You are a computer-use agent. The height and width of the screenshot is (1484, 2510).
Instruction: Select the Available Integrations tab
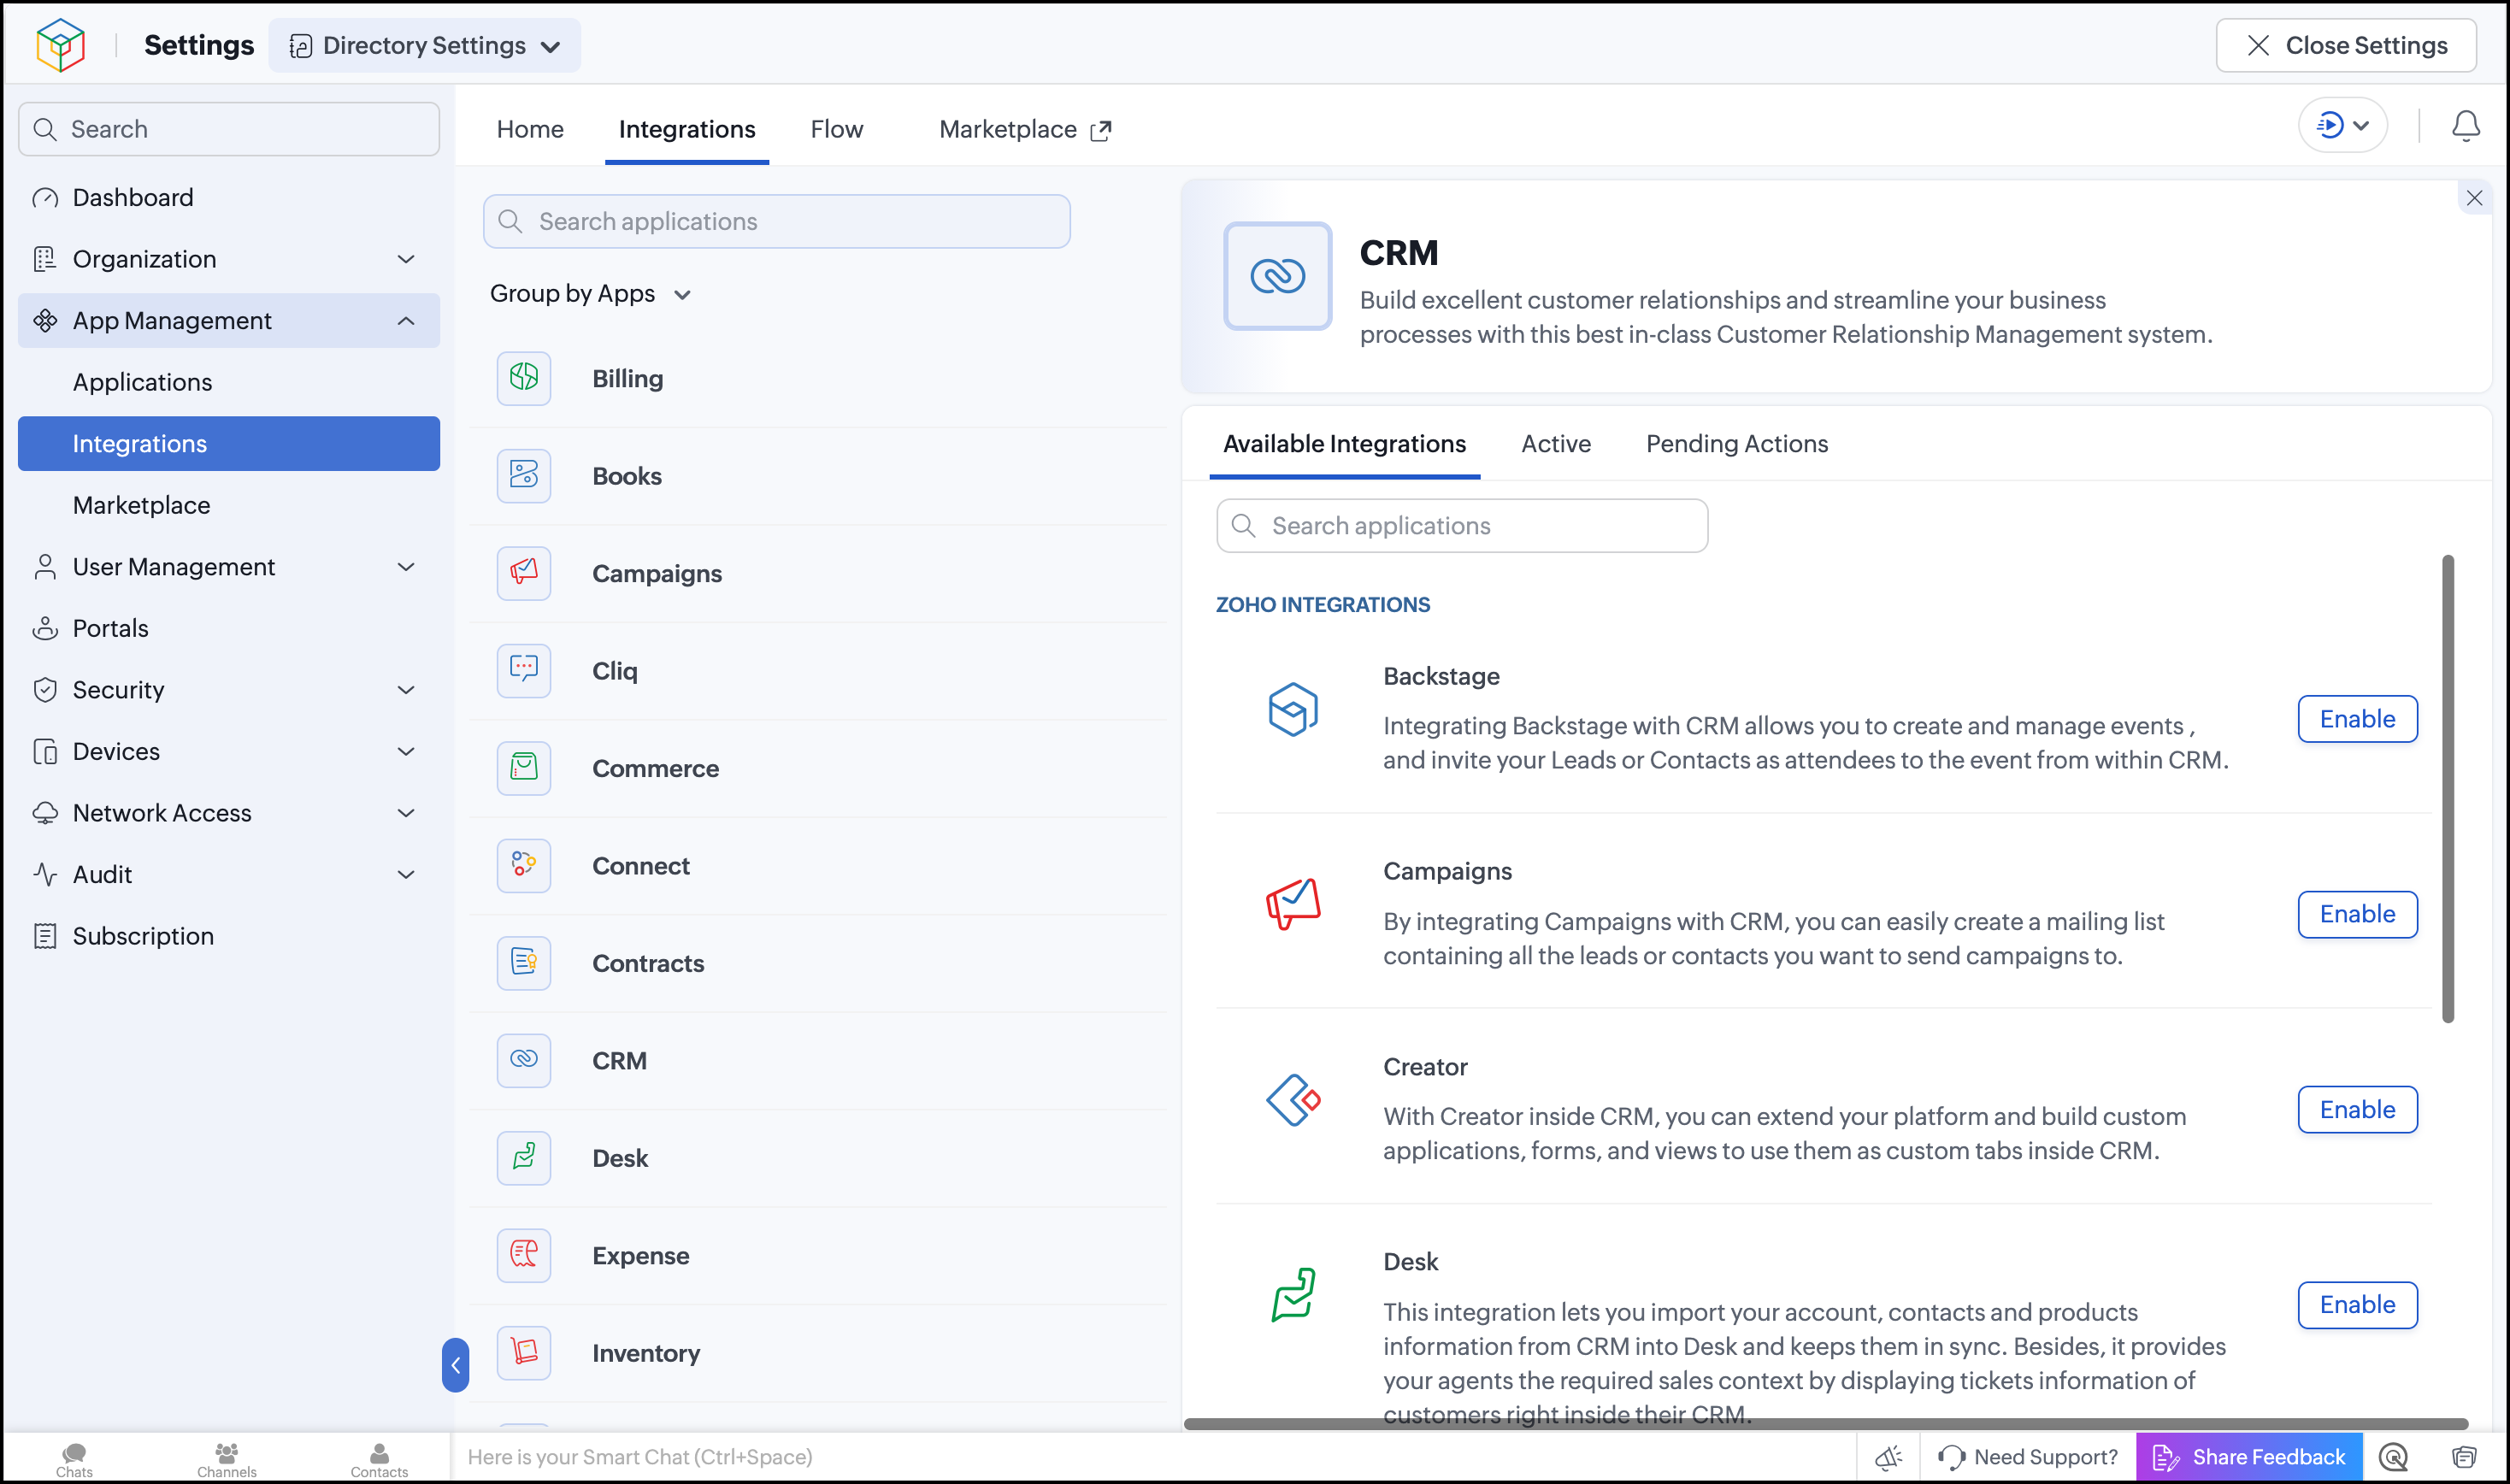1344,443
